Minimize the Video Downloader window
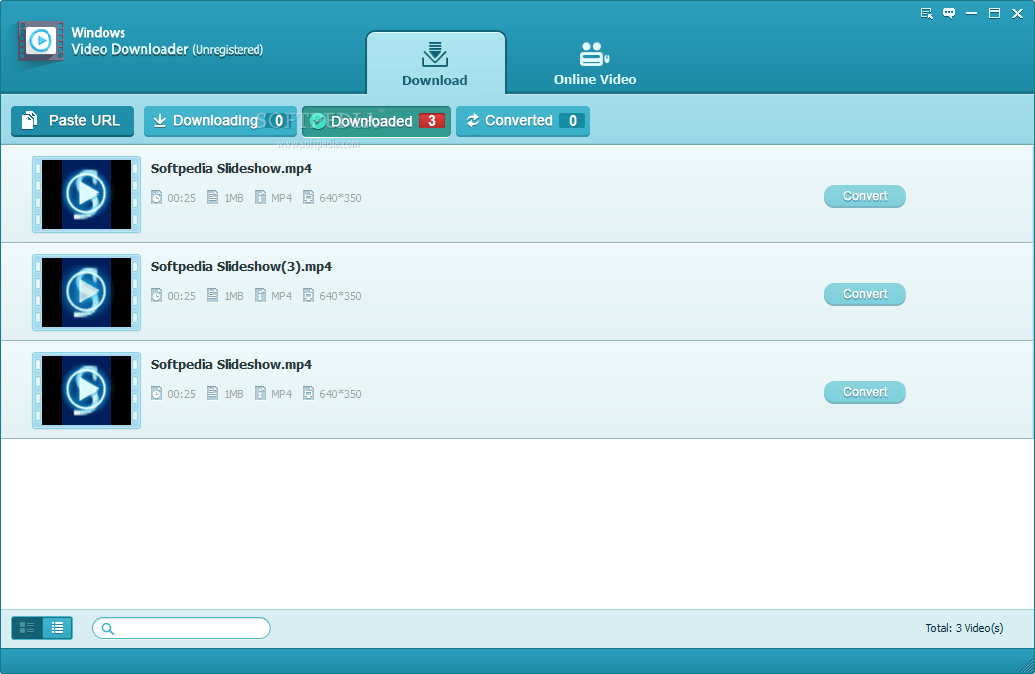1035x674 pixels. [x=971, y=13]
